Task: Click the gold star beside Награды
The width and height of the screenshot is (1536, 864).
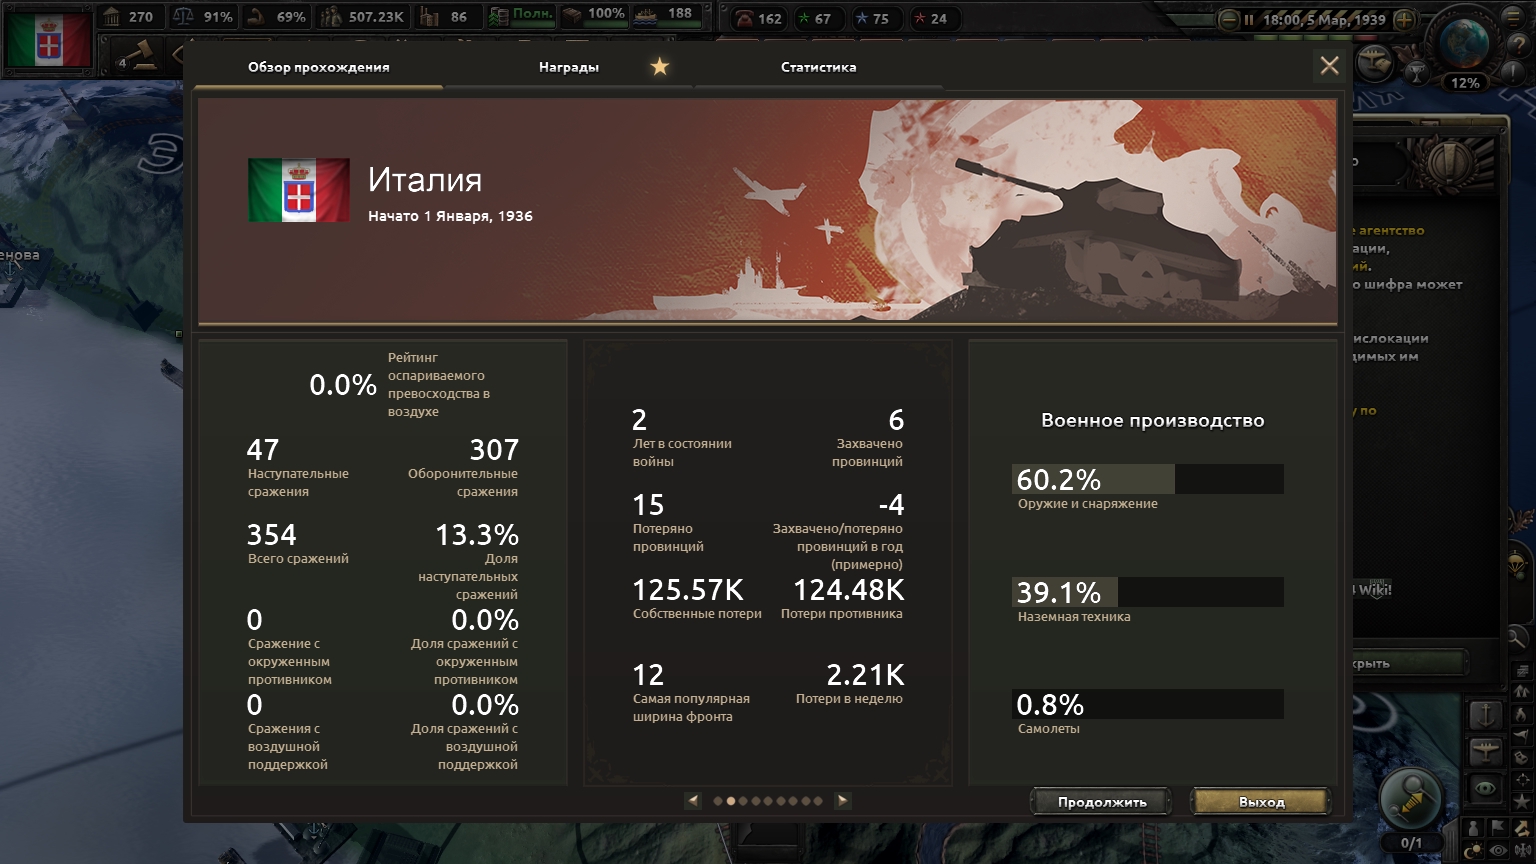Action: [660, 67]
